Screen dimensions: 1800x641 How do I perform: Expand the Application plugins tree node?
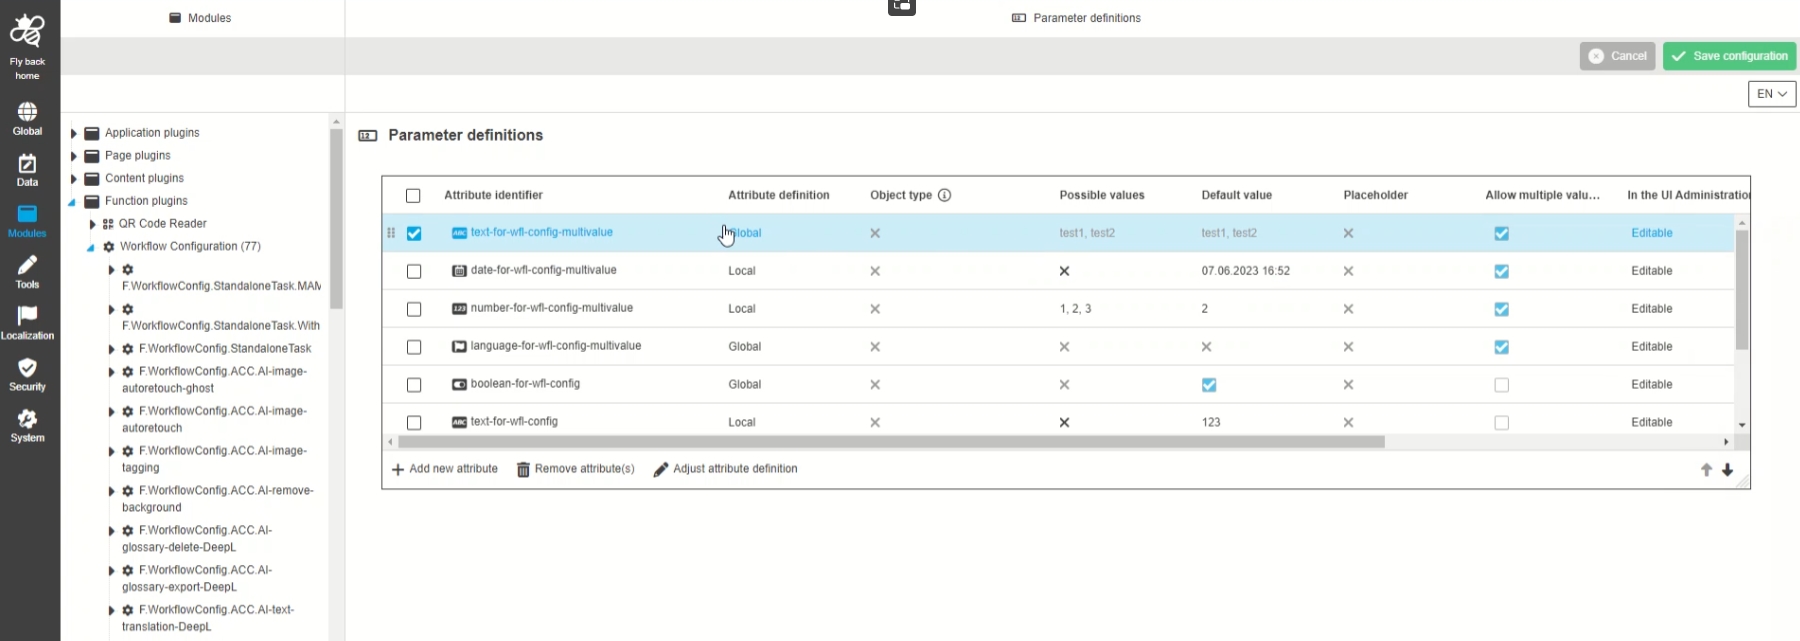click(73, 133)
